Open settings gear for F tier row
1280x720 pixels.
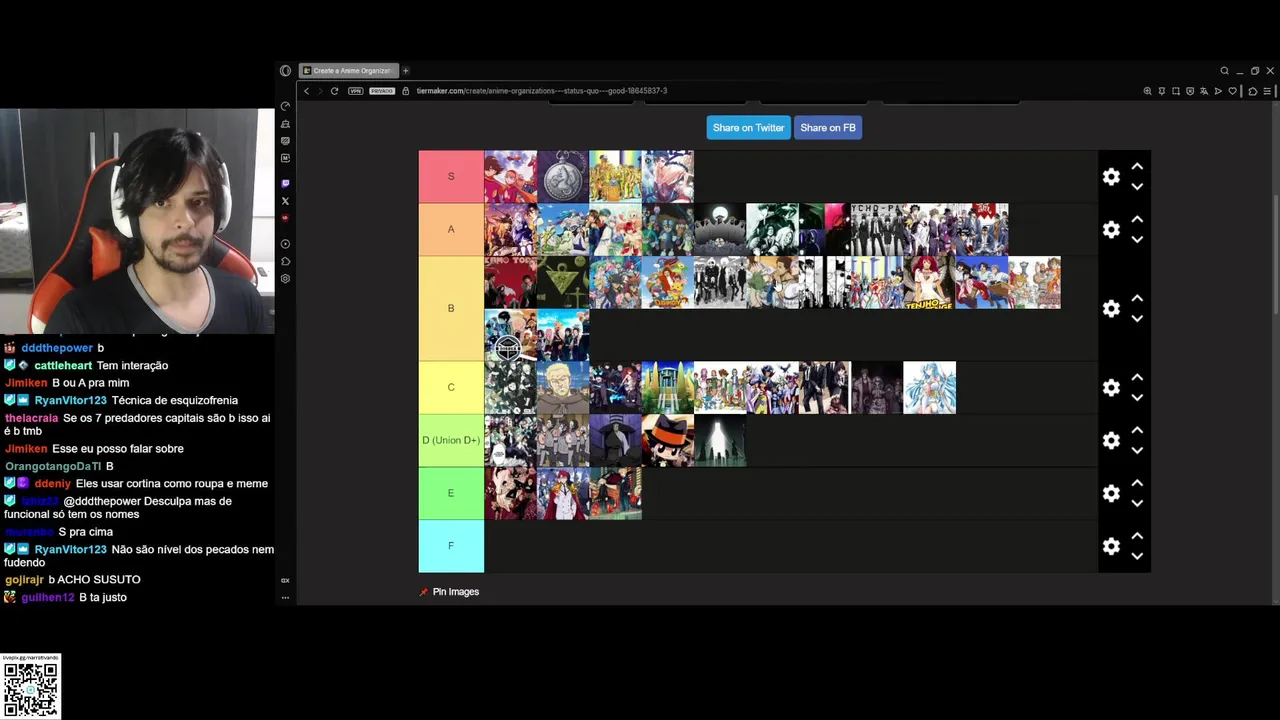(1111, 547)
